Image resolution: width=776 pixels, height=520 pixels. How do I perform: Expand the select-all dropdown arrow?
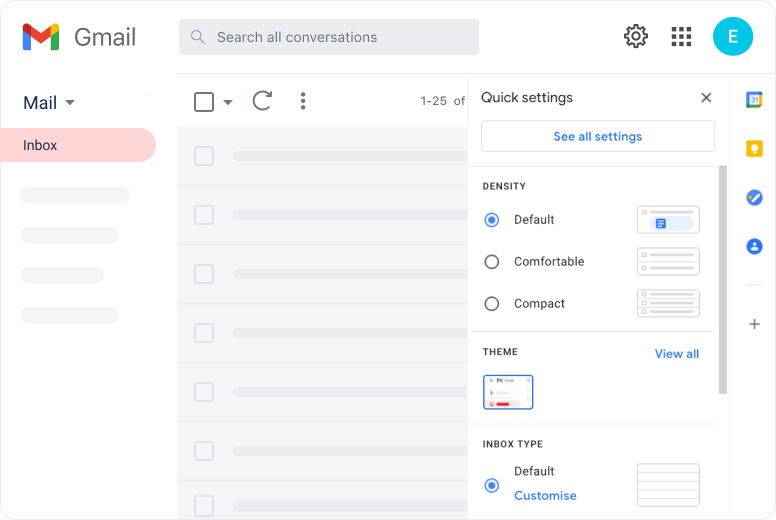[228, 102]
